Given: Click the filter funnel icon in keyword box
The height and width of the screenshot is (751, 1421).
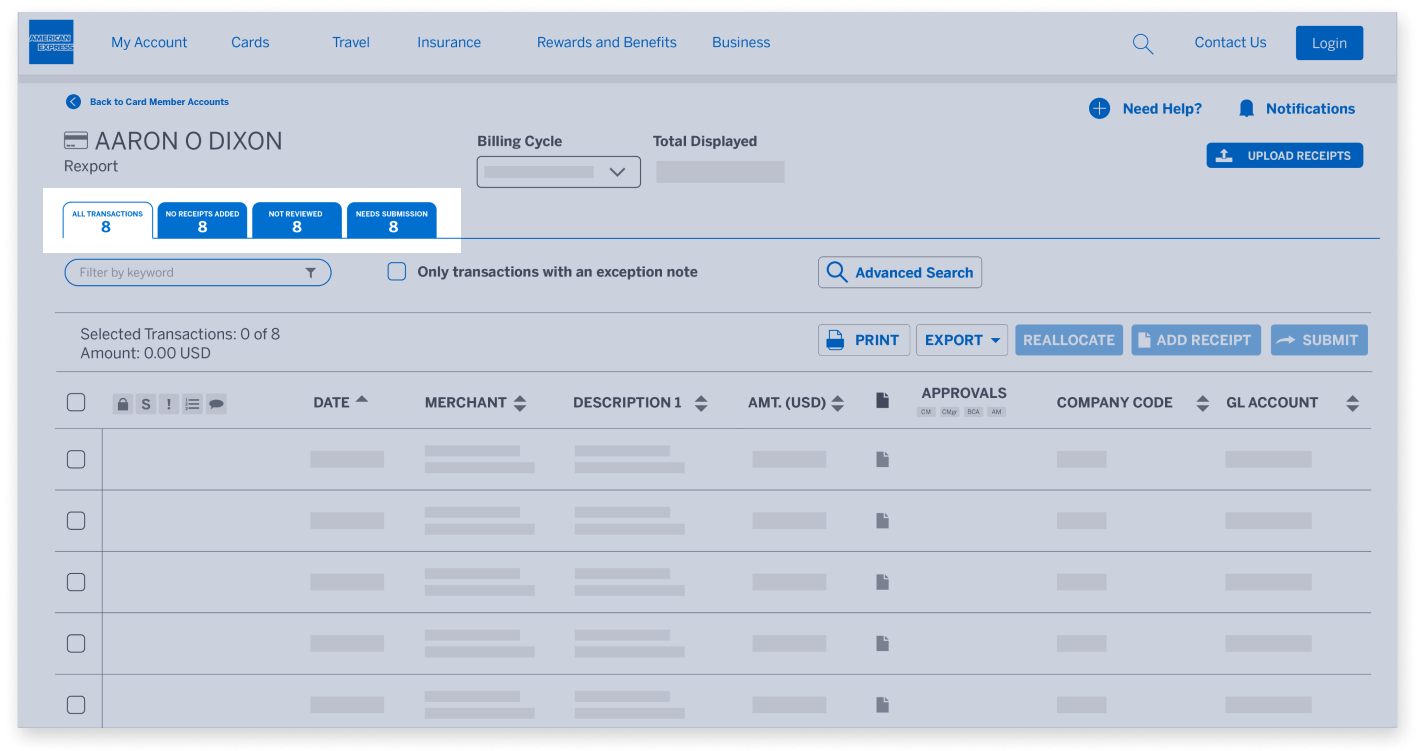Looking at the screenshot, I should click(x=310, y=273).
